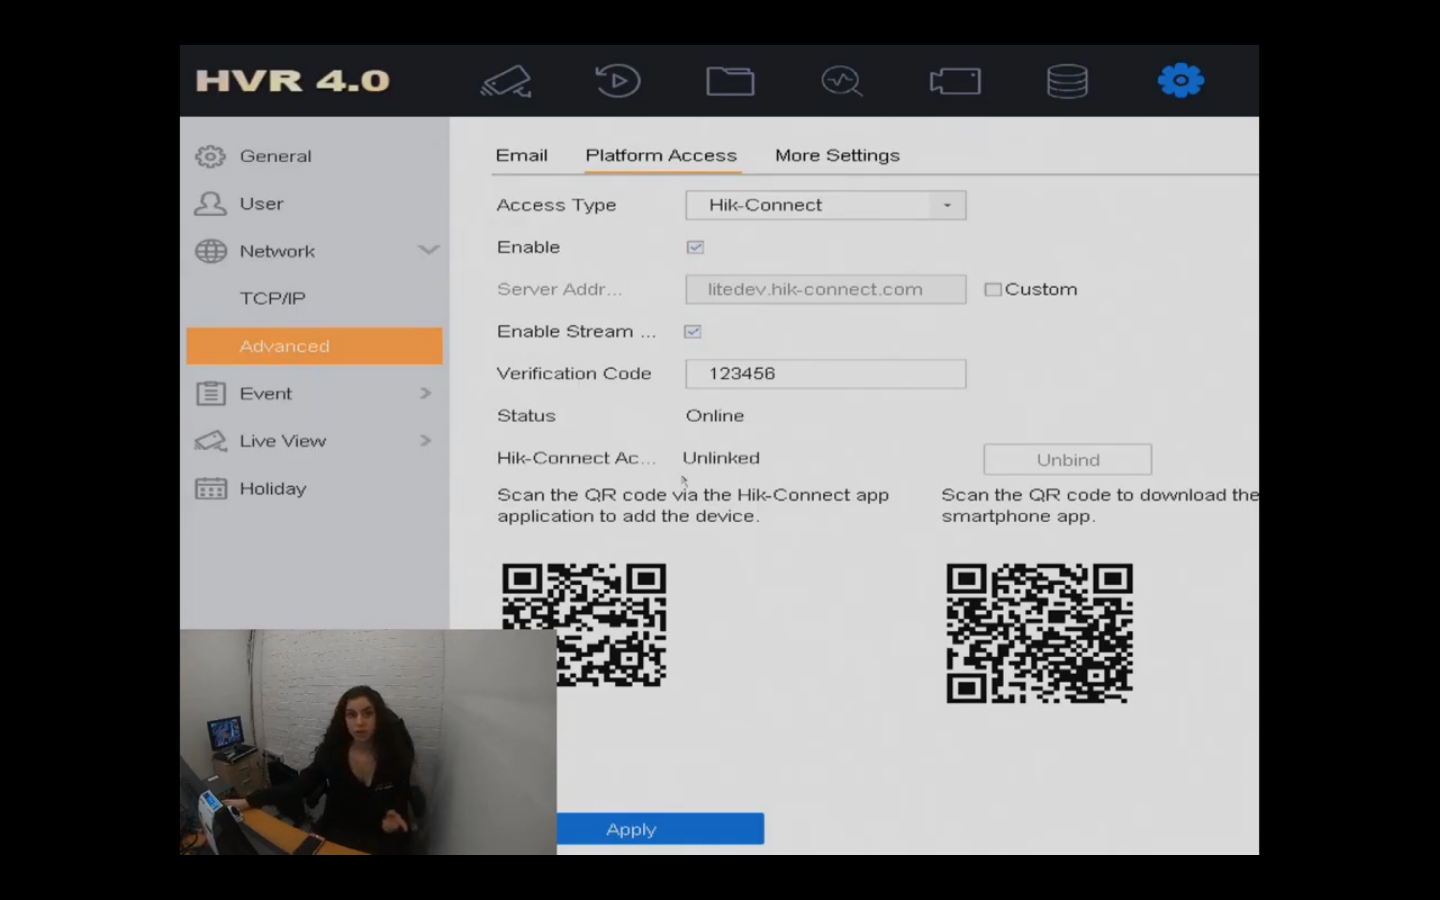Toggle the Enable Stream encryption checkbox
1440x900 pixels.
[x=693, y=331]
